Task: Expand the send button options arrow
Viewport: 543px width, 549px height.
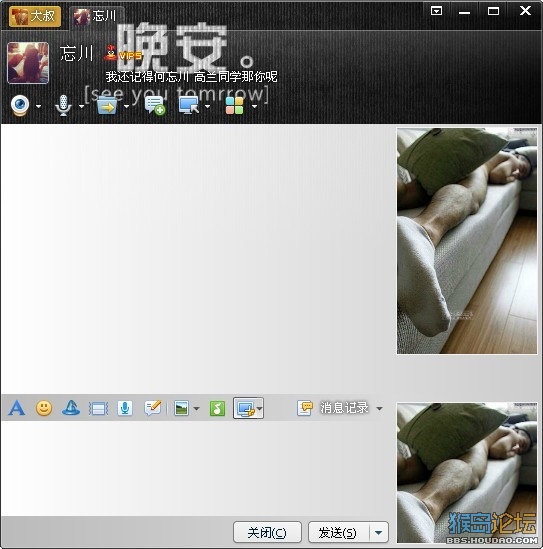Action: tap(378, 533)
